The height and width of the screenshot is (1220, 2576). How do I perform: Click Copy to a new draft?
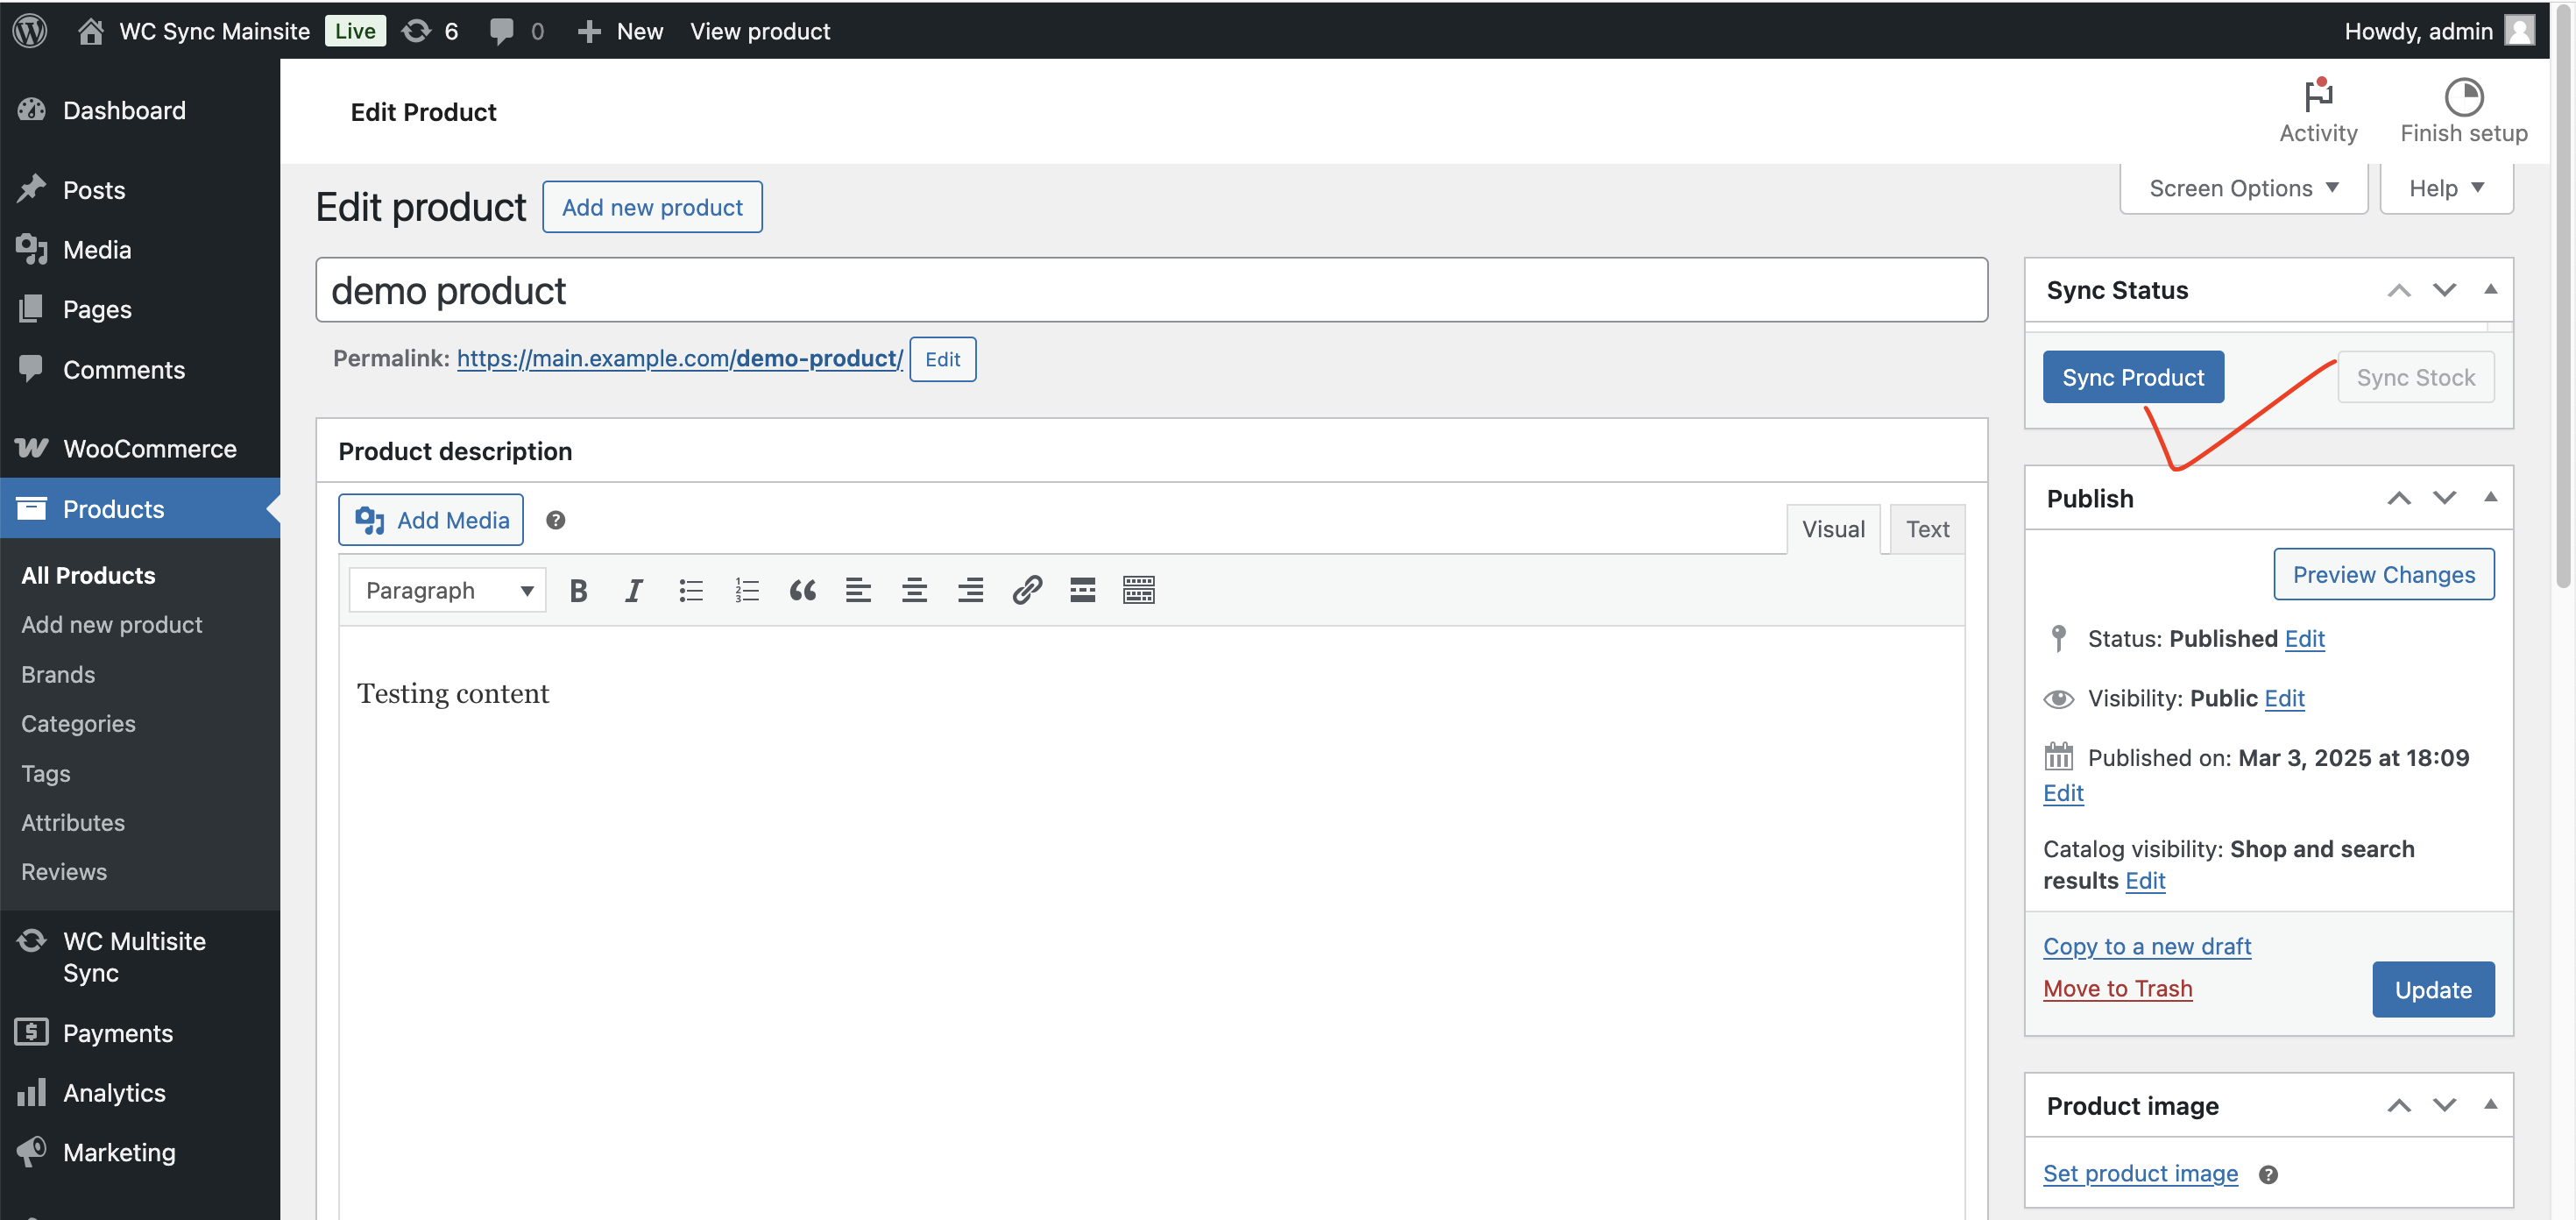tap(2147, 946)
